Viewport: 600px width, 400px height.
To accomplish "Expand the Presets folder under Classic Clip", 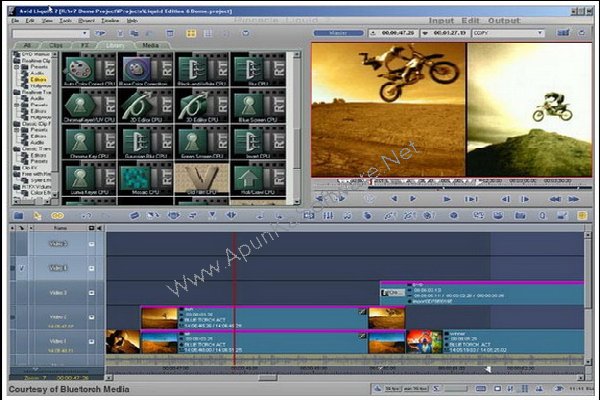I will [16, 130].
